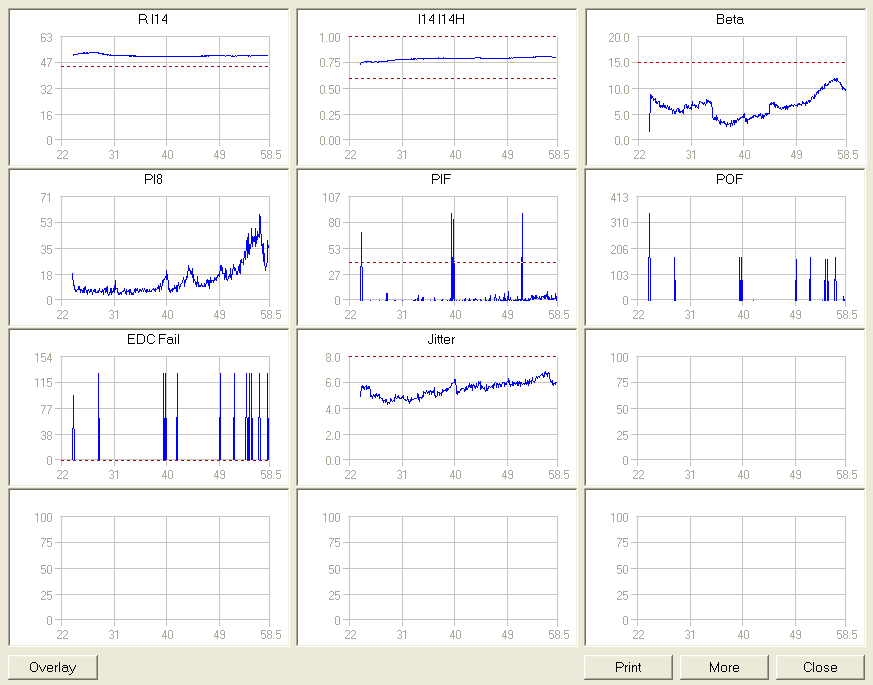Pick the PI8 chart plot area
The image size is (873, 685).
click(x=165, y=248)
